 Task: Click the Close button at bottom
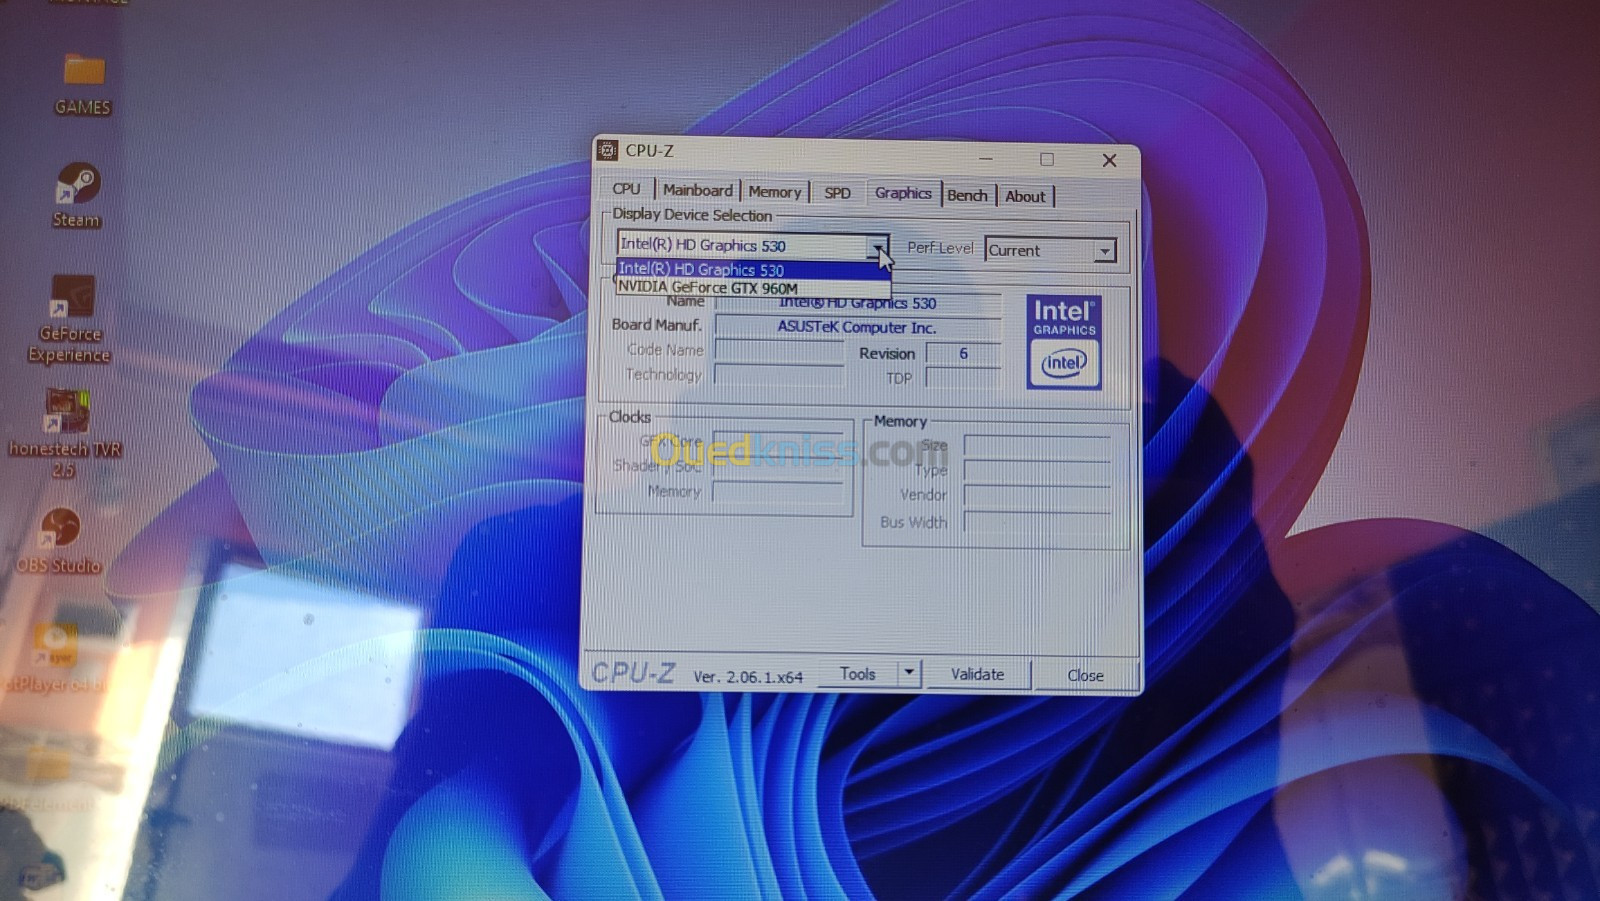1085,676
